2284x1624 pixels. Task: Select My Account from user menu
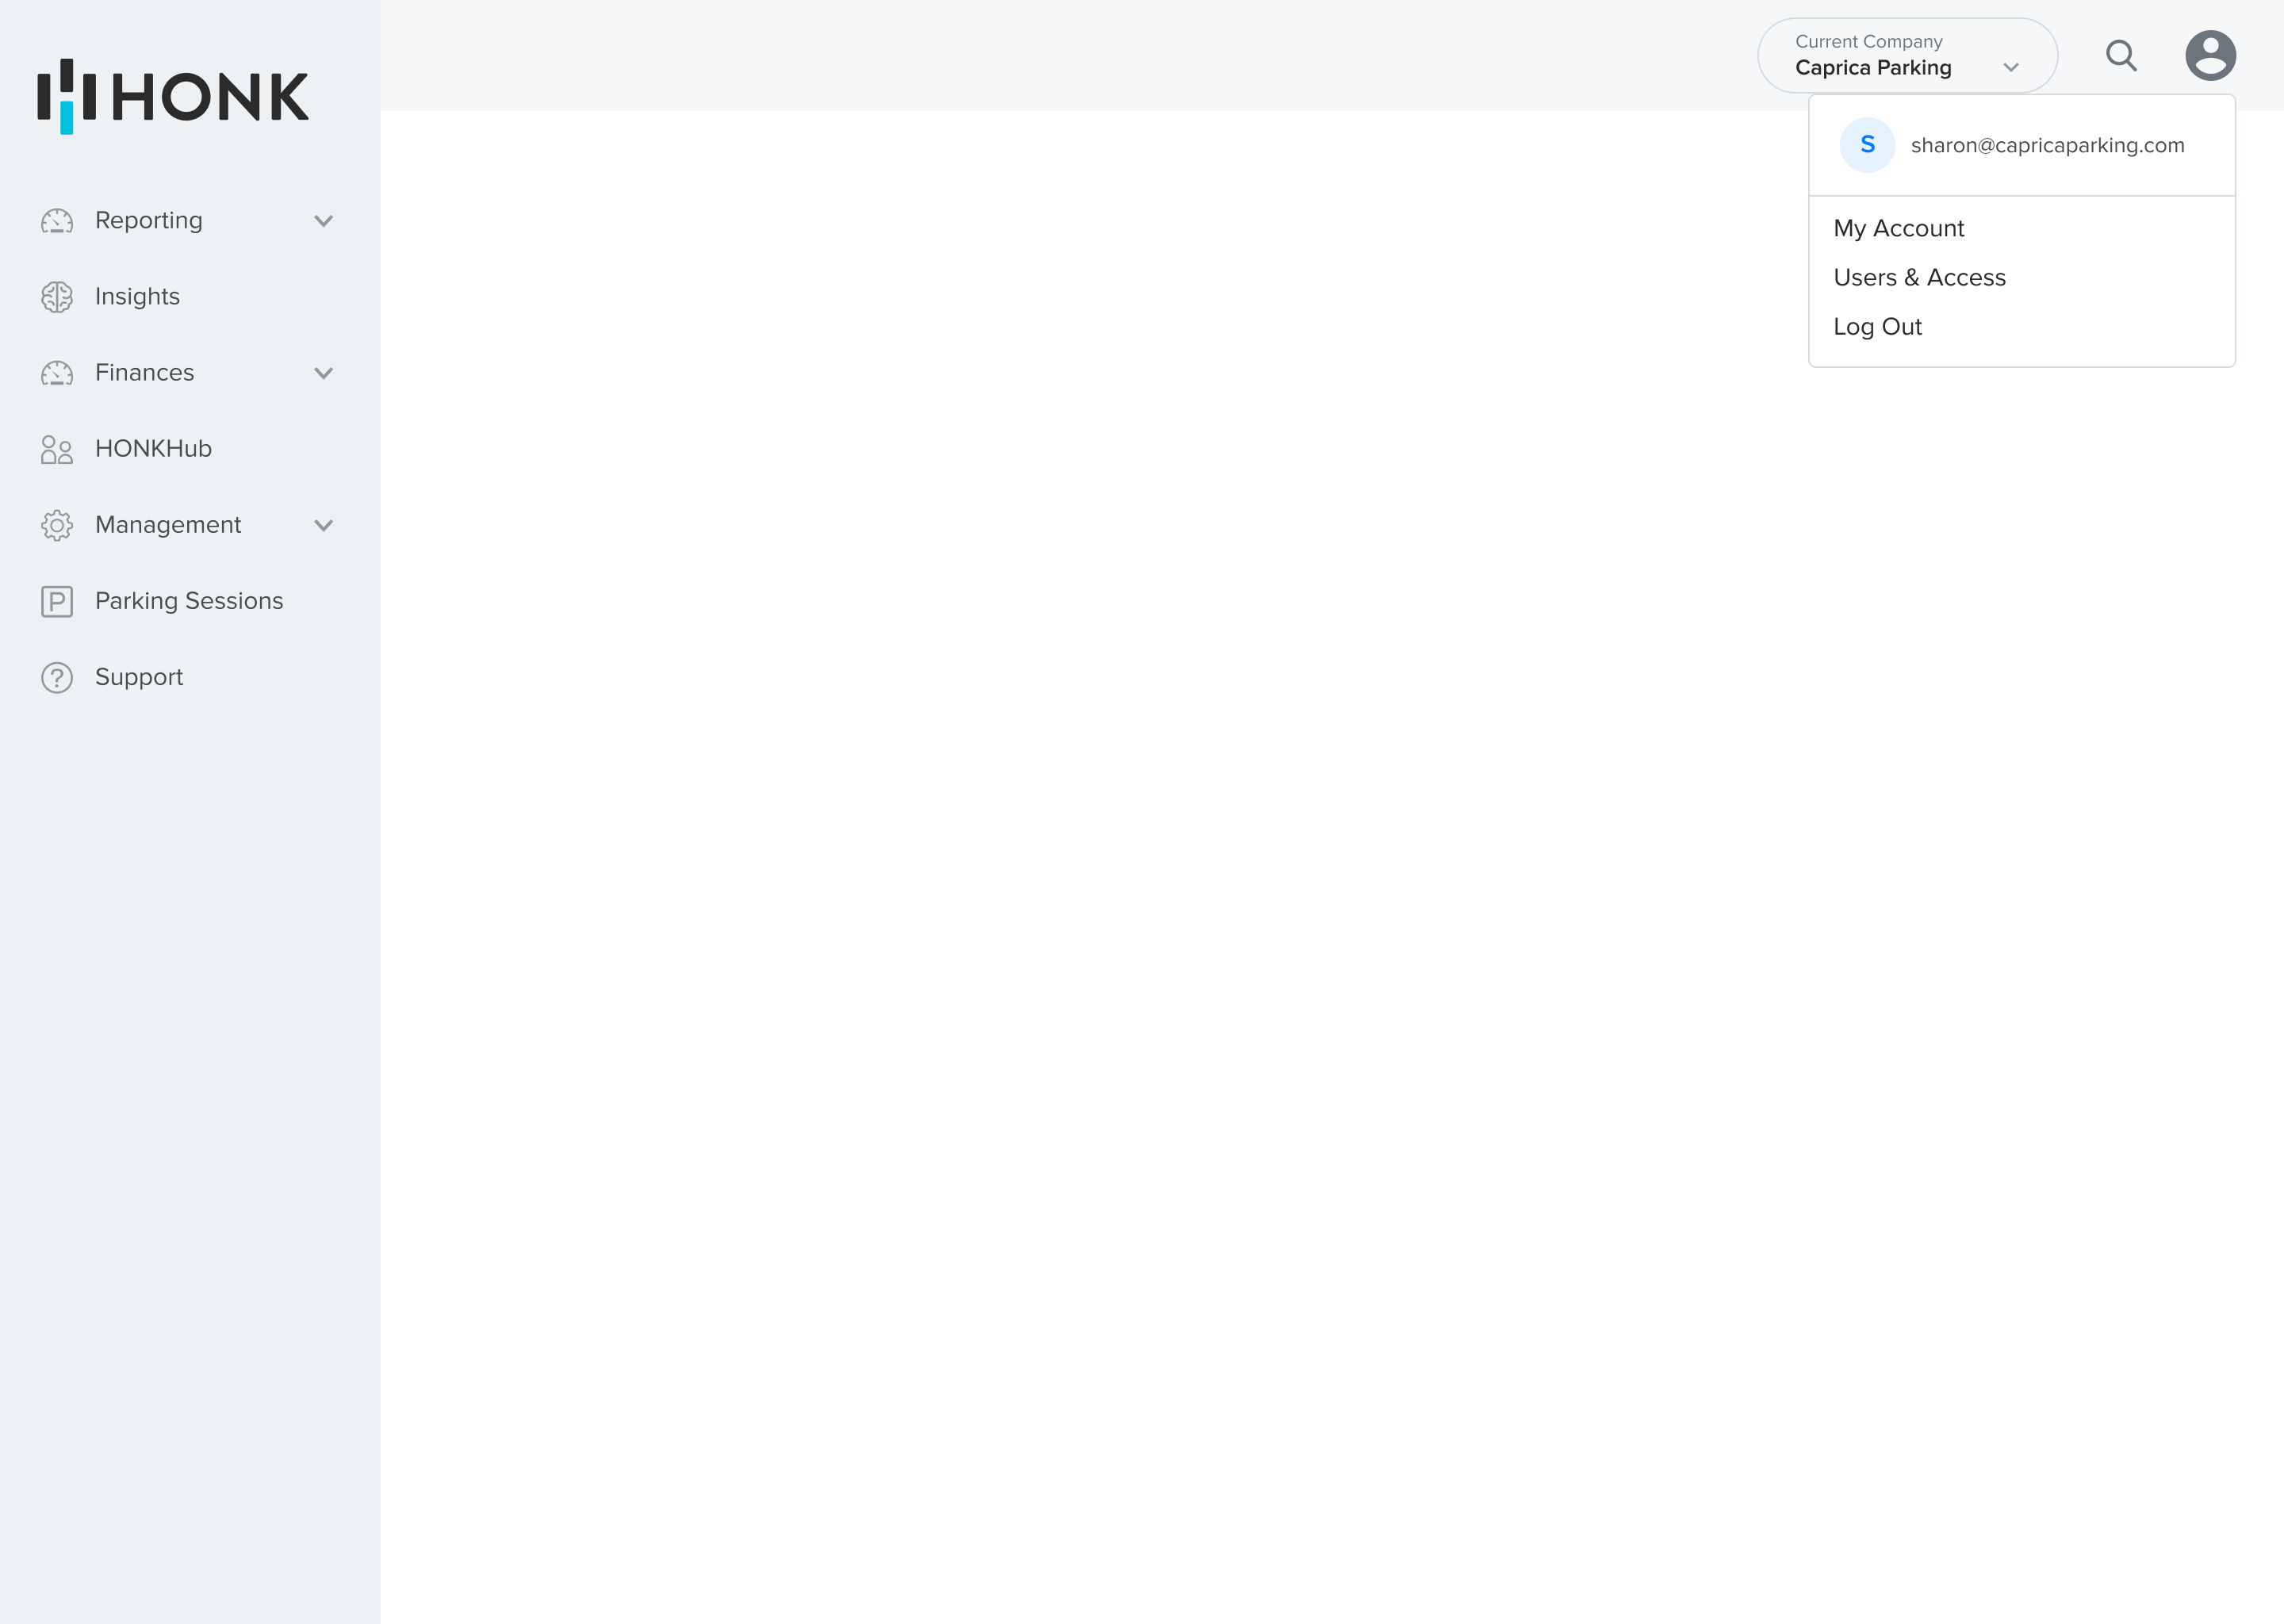coord(1898,228)
